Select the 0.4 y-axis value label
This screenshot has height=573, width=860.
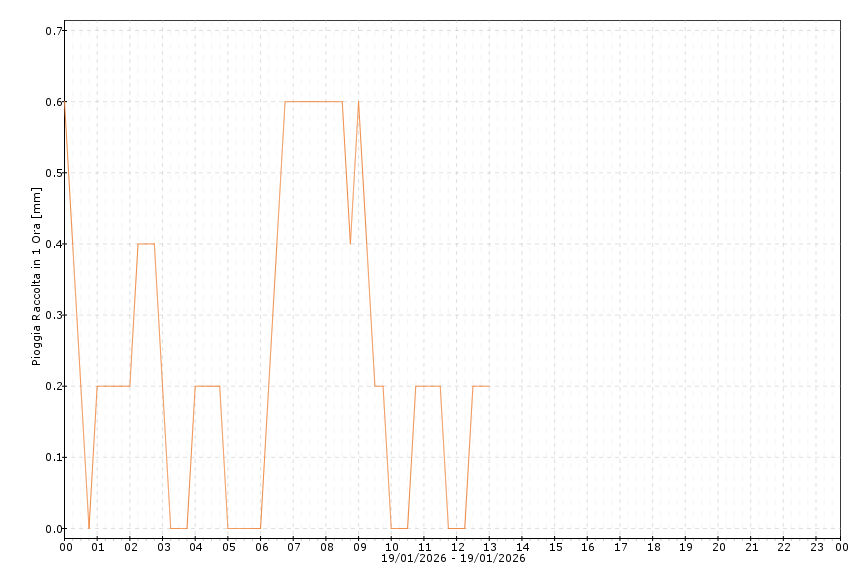[x=54, y=244]
